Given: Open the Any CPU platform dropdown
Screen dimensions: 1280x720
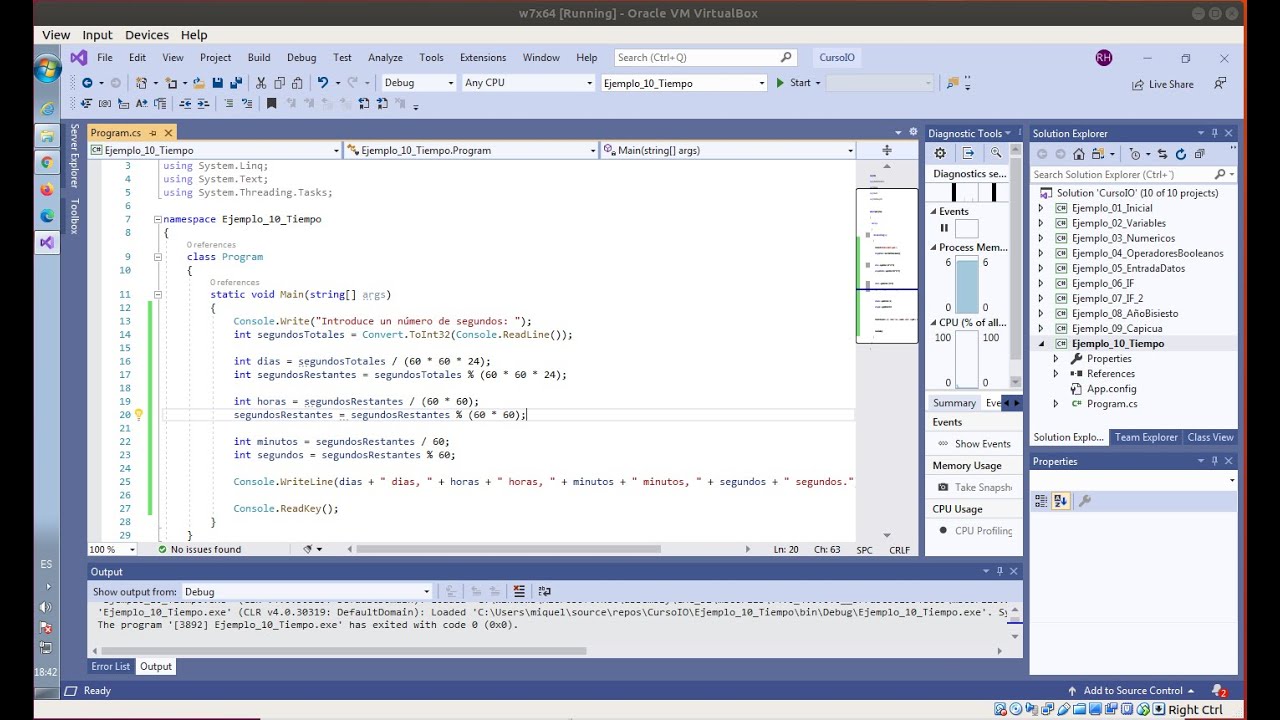Looking at the screenshot, I should coord(528,83).
